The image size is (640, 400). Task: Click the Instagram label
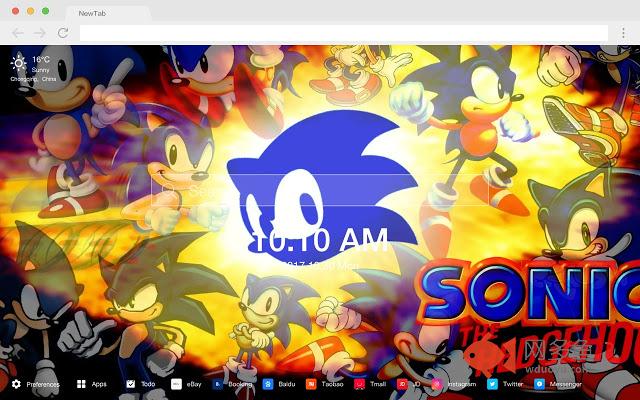462,384
